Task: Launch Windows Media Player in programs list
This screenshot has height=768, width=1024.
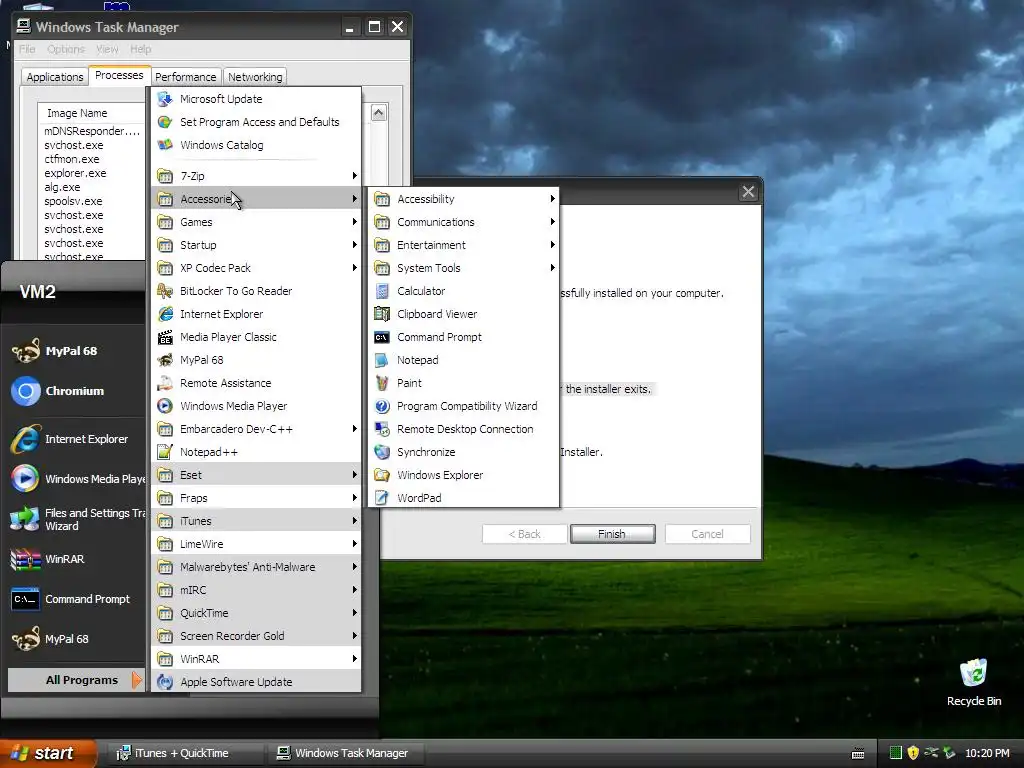Action: click(x=256, y=406)
